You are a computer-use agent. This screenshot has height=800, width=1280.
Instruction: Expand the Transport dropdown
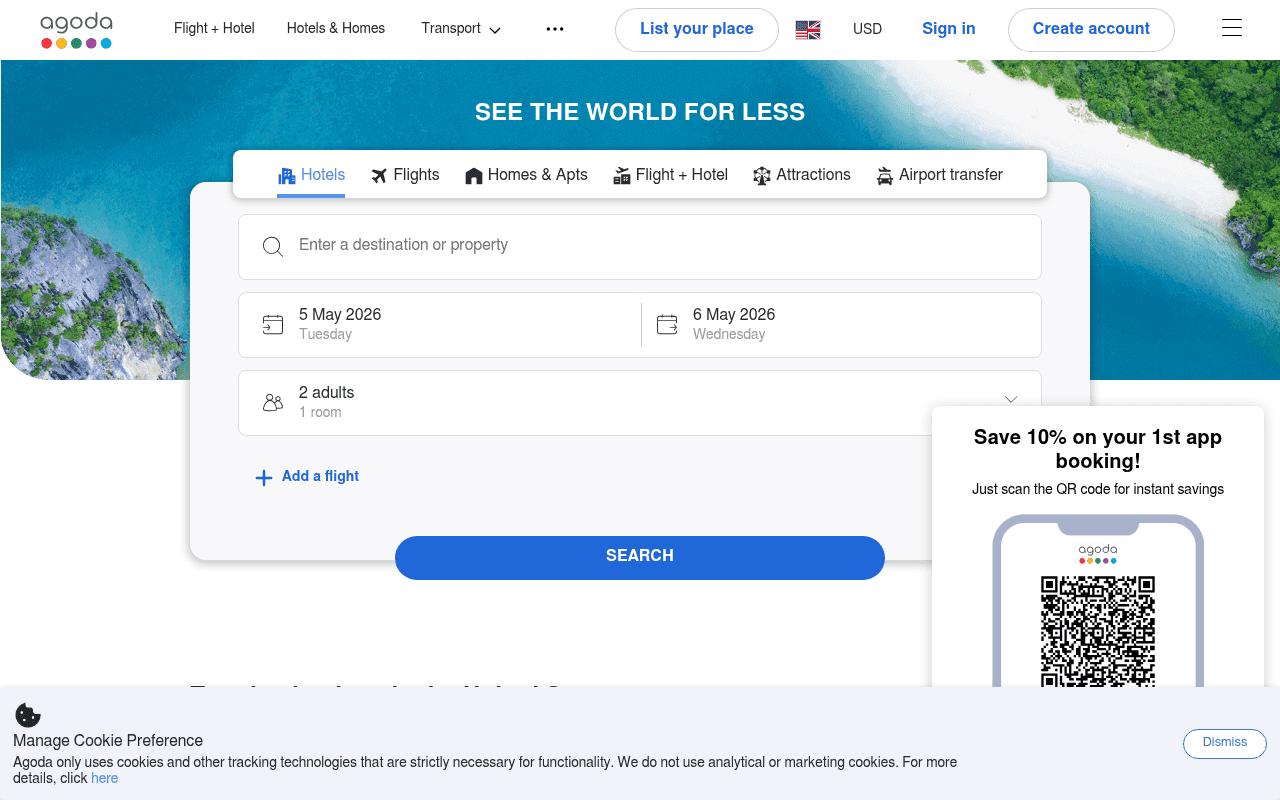(x=460, y=29)
